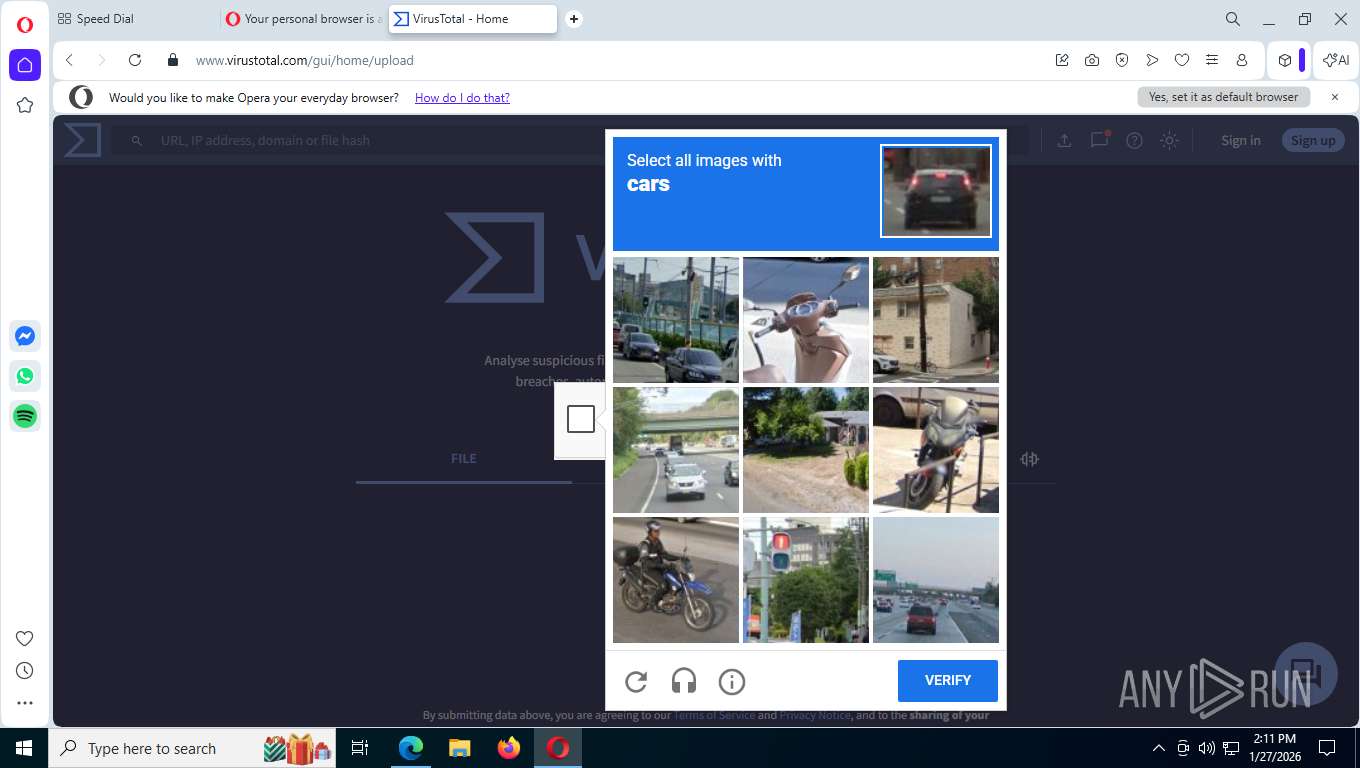Open the ad blocker shield icon
Image resolution: width=1360 pixels, height=768 pixels.
[x=1122, y=60]
